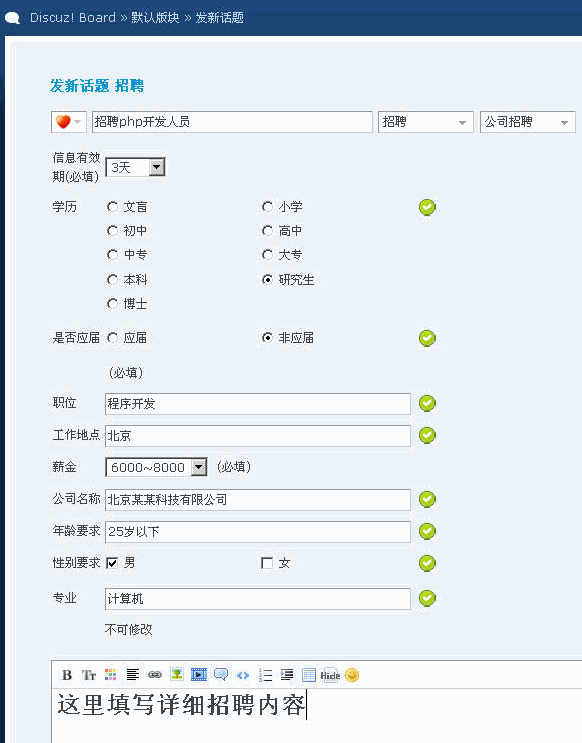The image size is (582, 743).
Task: Insert hidden content with Hide icon
Action: pyautogui.click(x=330, y=675)
